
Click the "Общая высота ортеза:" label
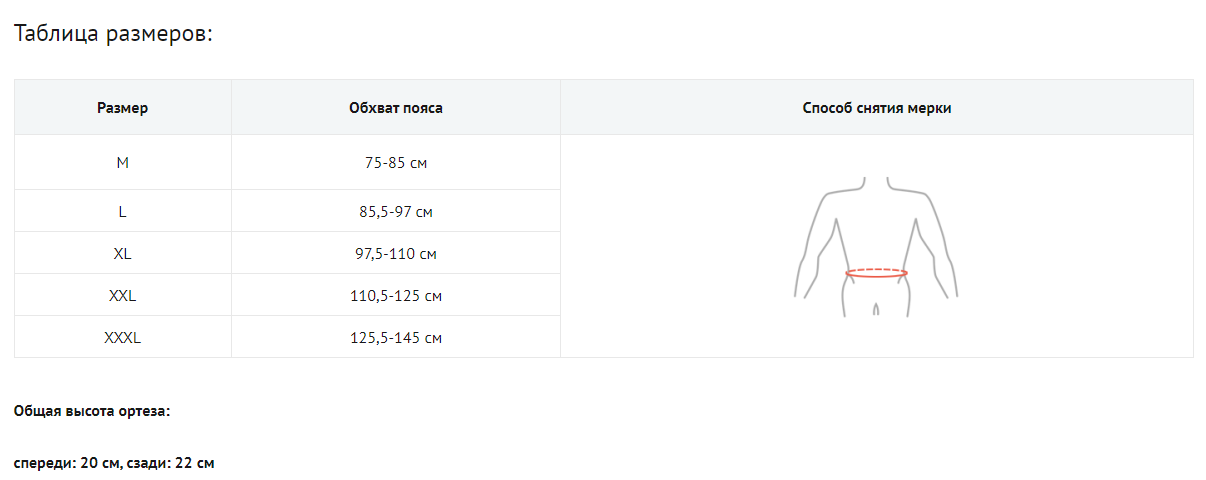pyautogui.click(x=92, y=411)
